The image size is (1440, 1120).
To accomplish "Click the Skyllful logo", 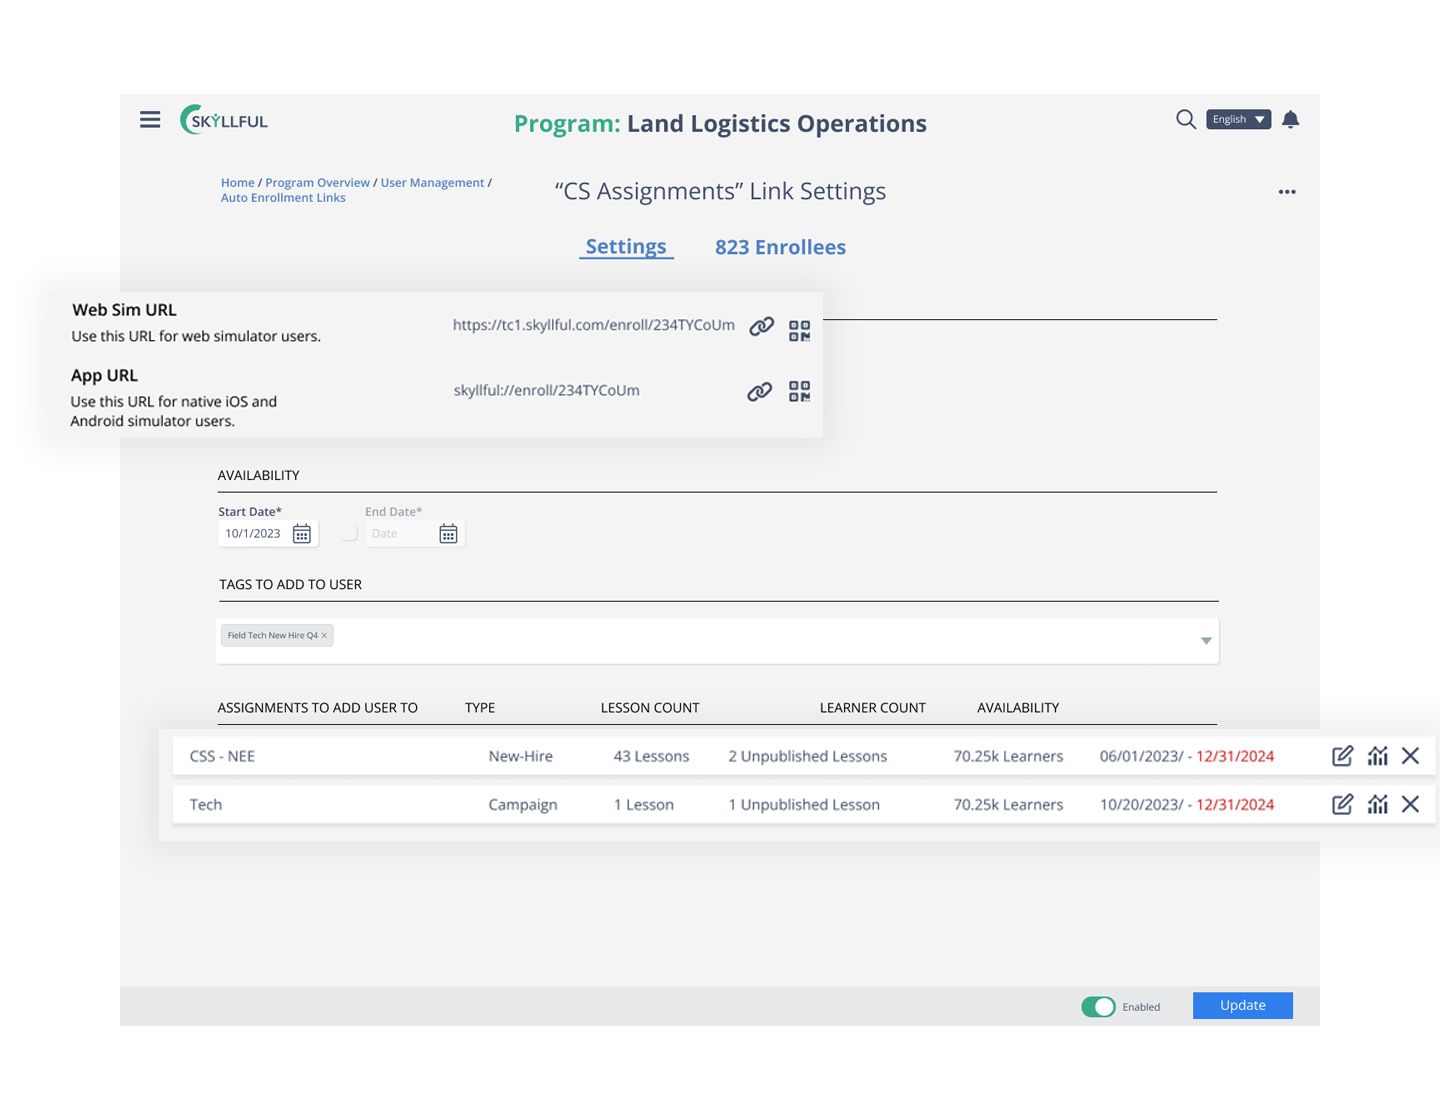I will (224, 120).
